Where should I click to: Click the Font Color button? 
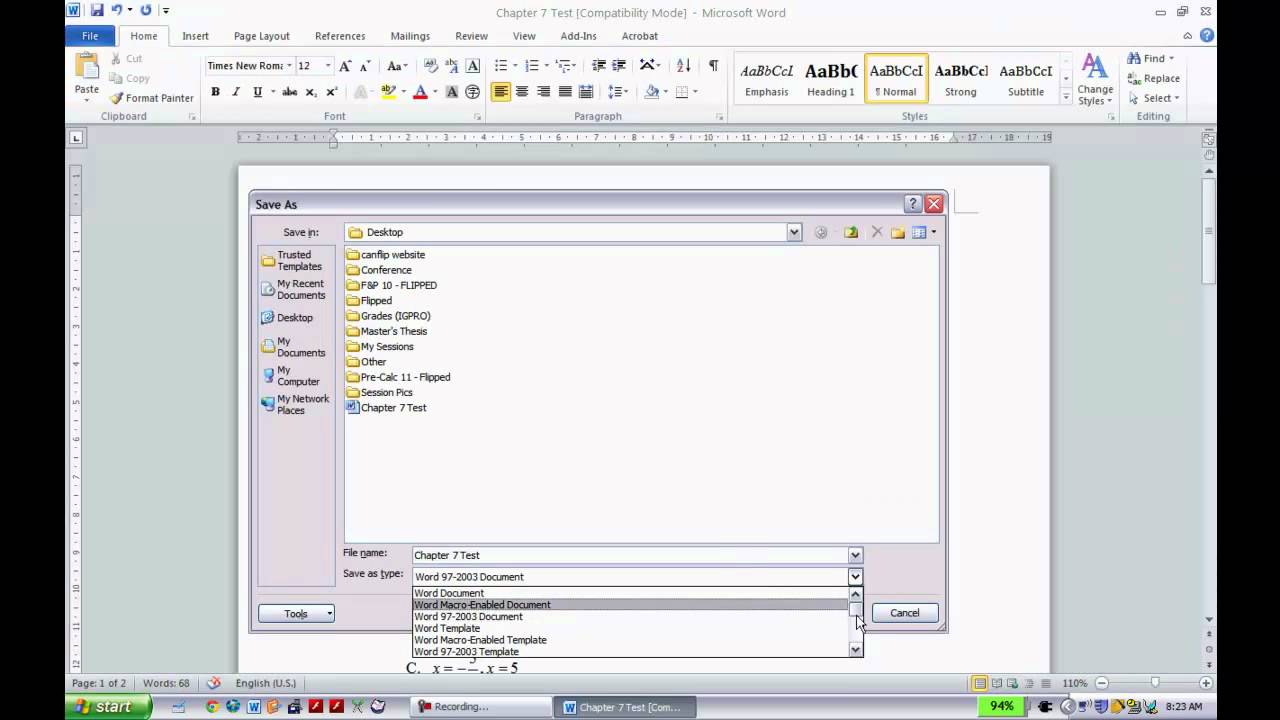coord(421,92)
